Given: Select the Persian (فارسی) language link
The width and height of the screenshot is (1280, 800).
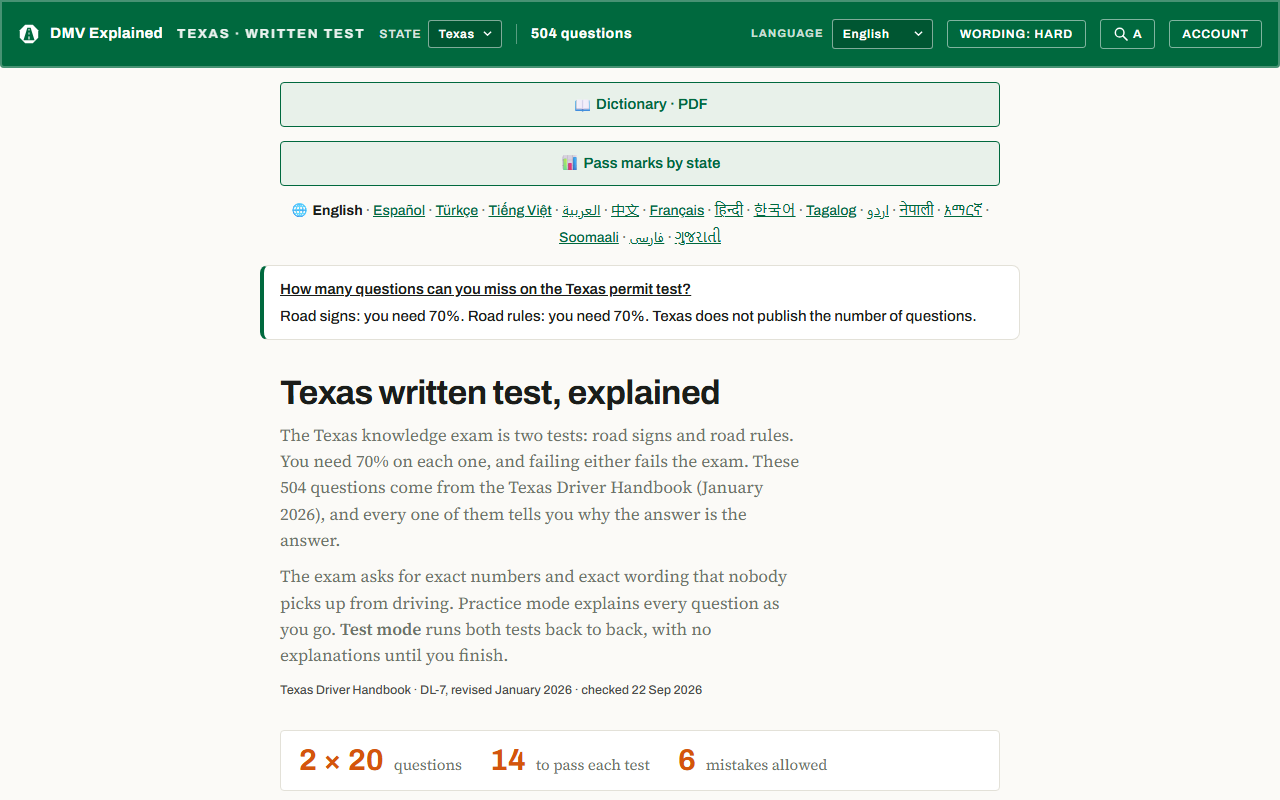Looking at the screenshot, I should 647,237.
